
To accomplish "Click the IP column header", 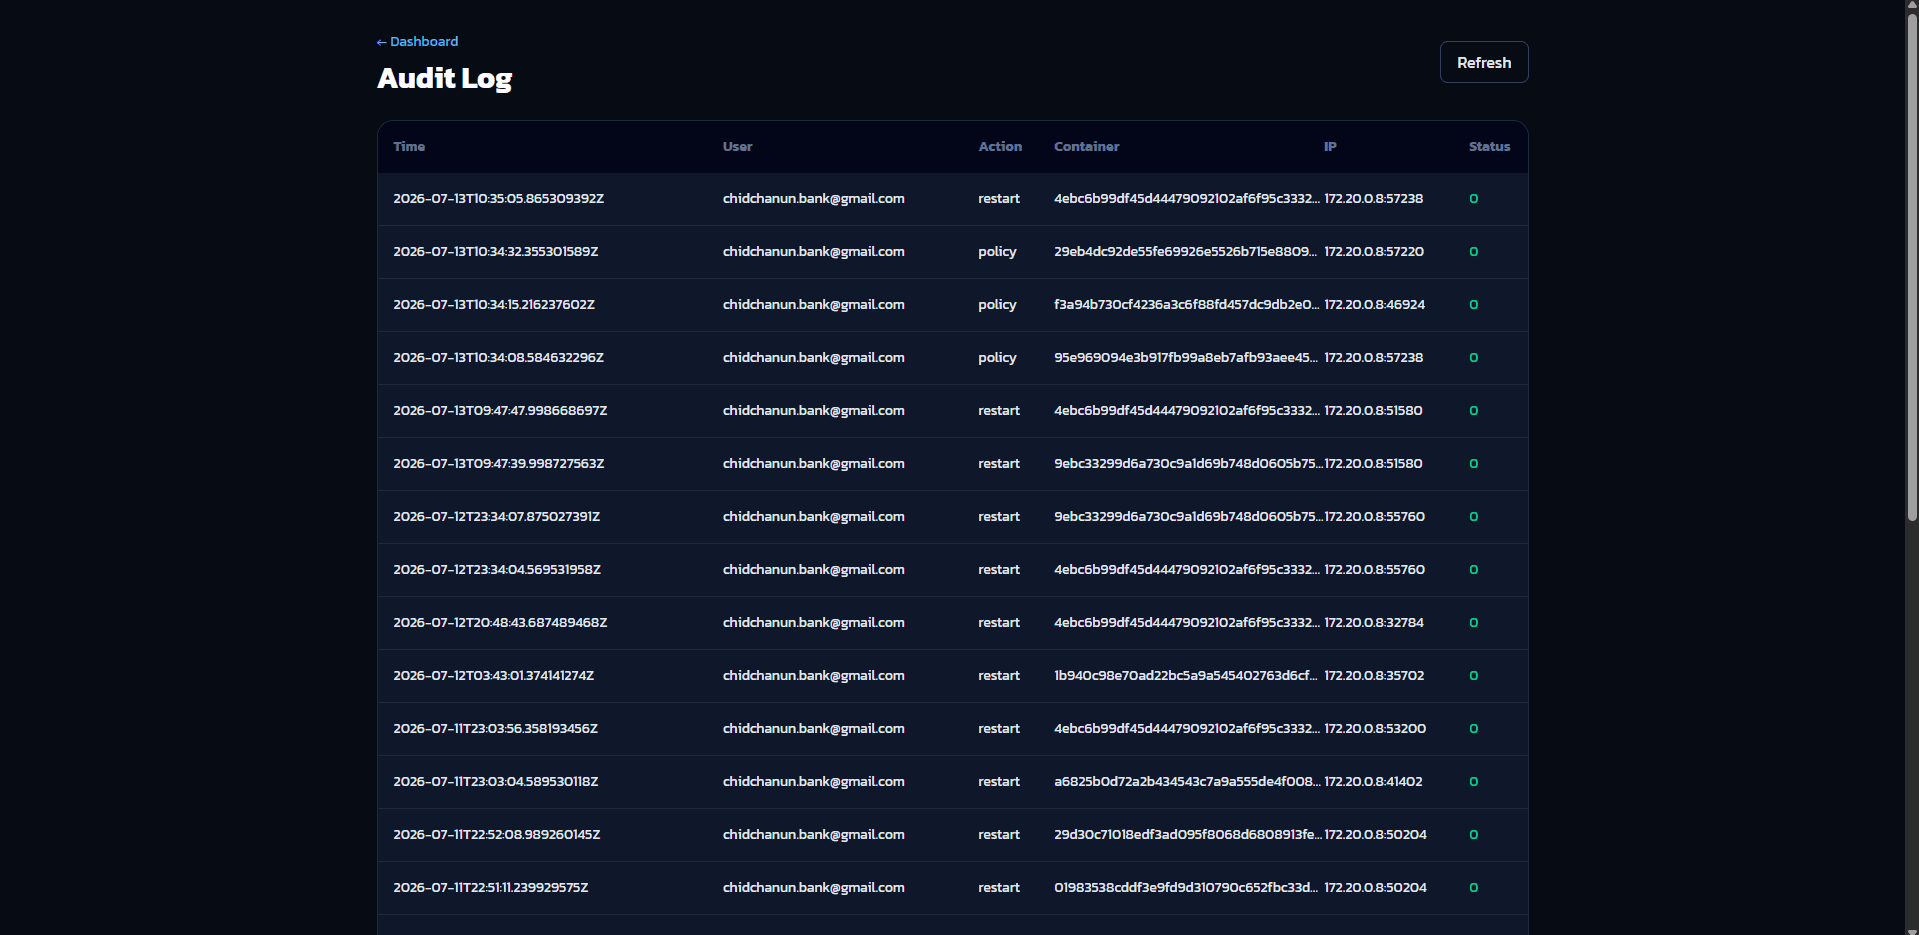I will click(x=1330, y=146).
